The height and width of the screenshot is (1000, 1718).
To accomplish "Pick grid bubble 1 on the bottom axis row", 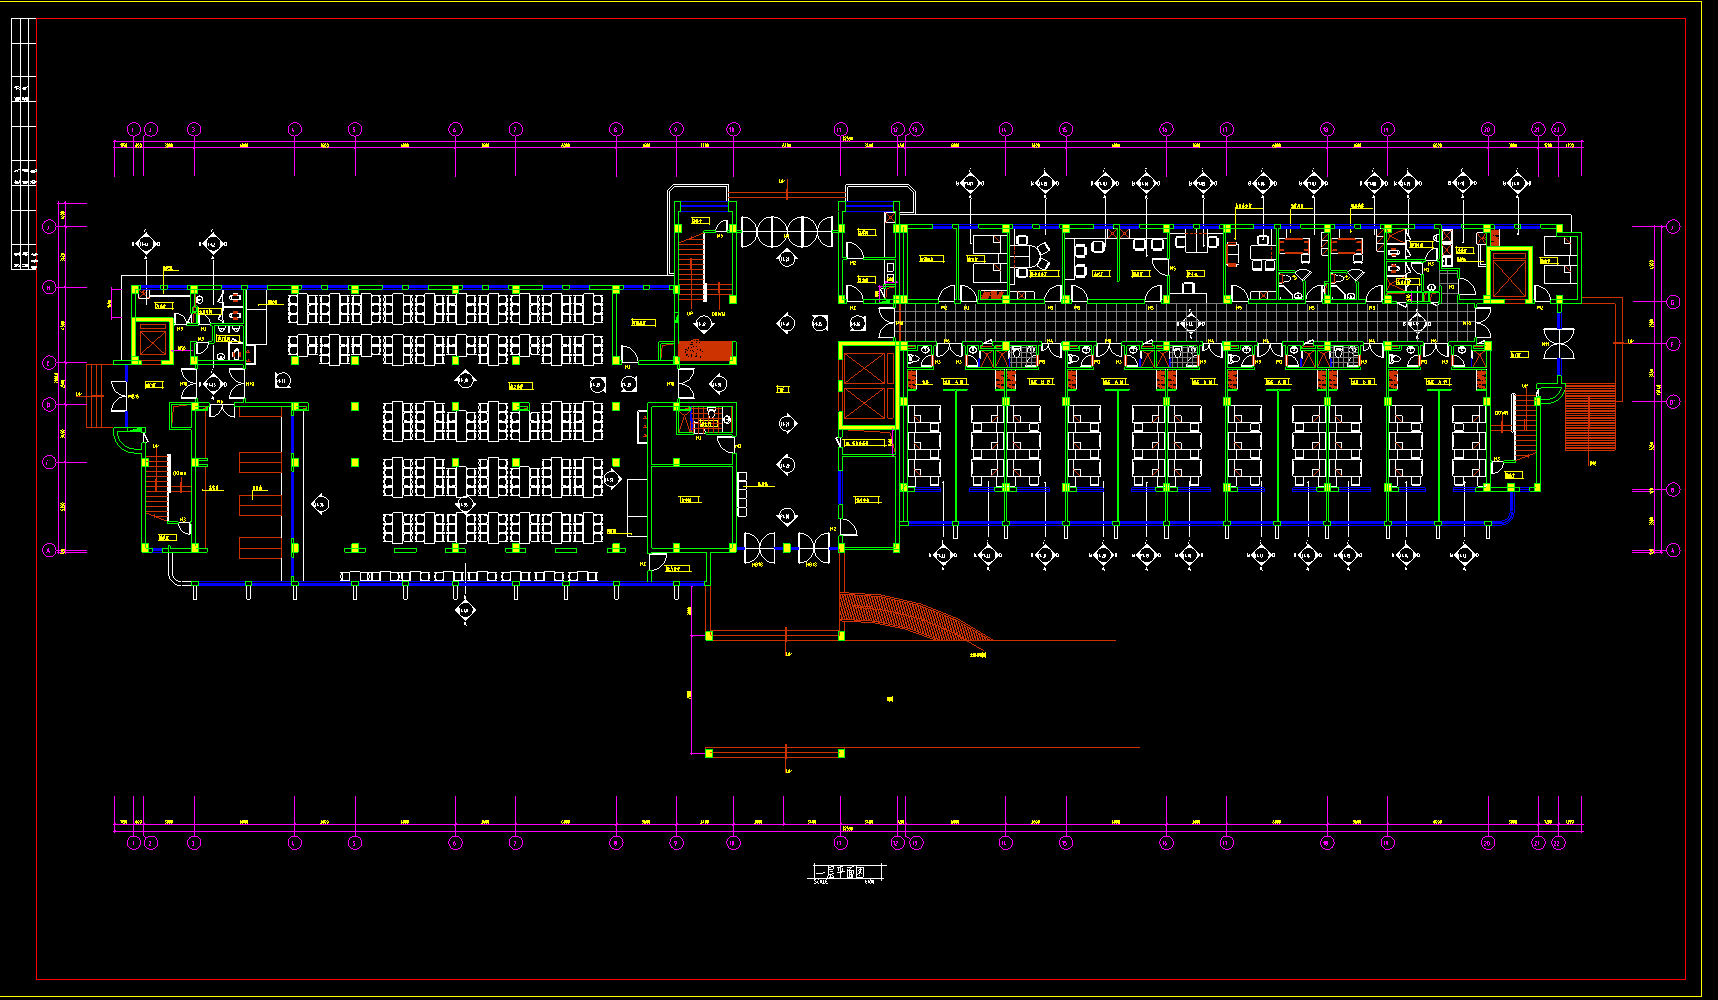I will point(134,843).
